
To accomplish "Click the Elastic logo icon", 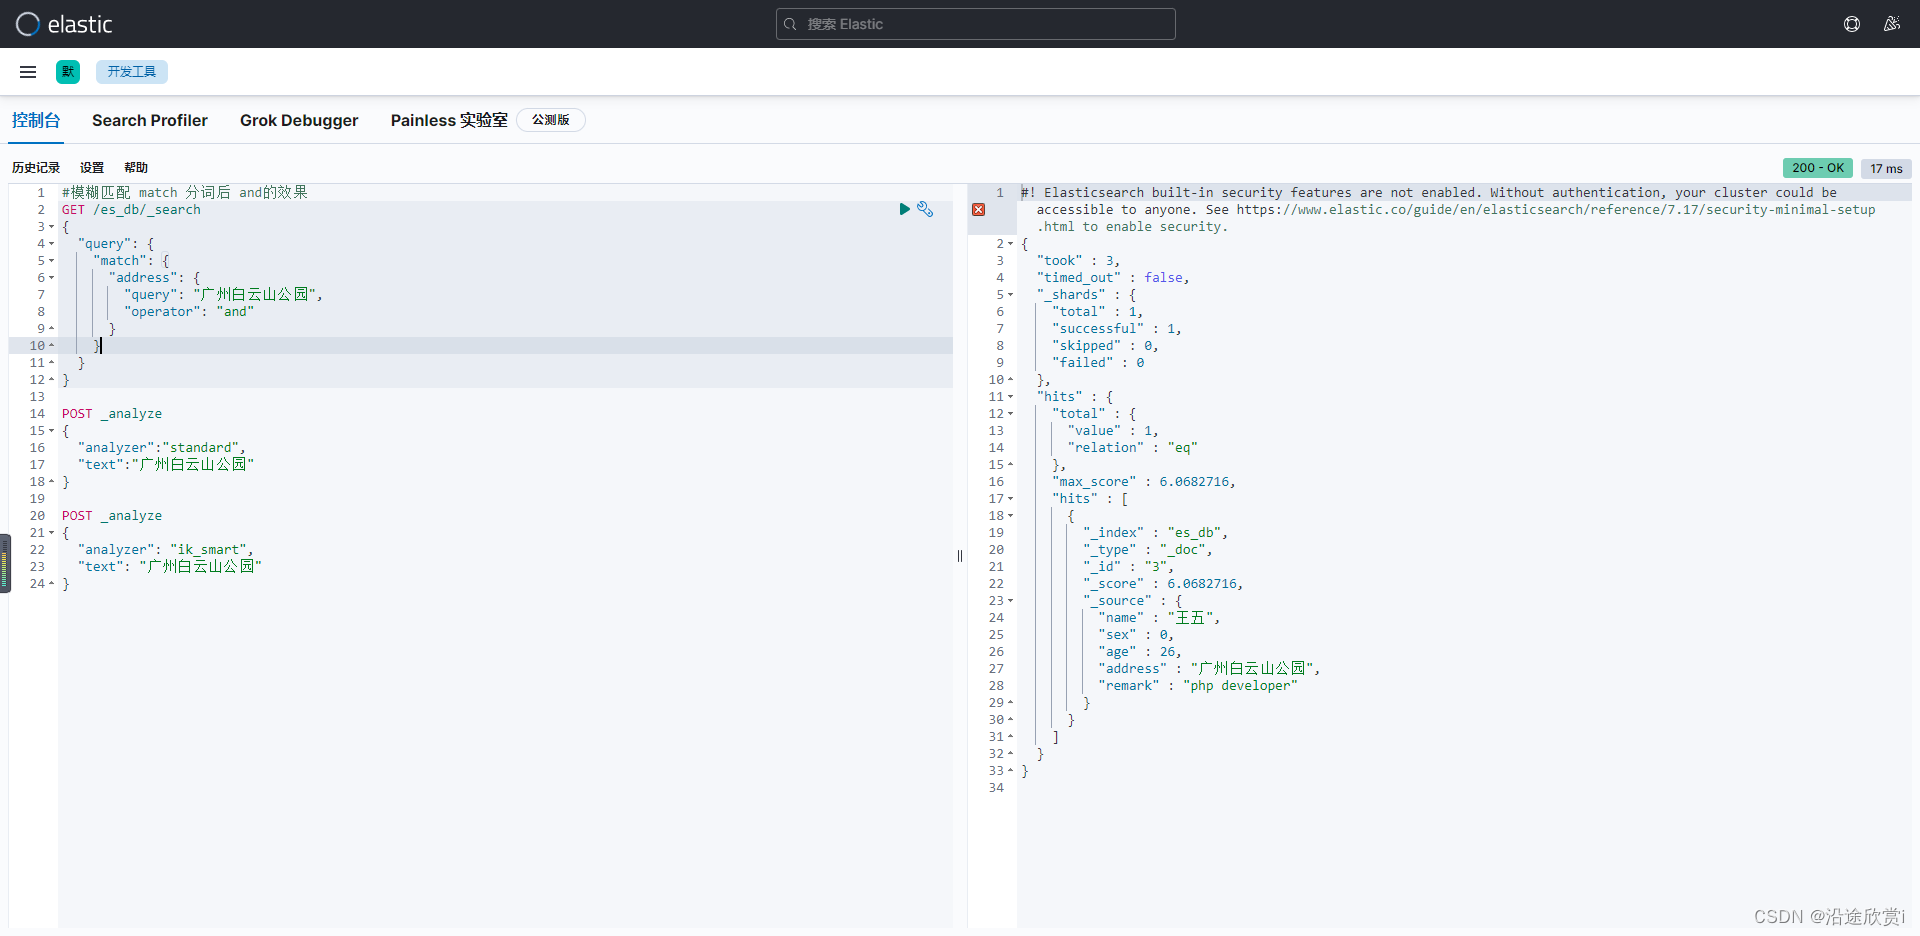I will (x=28, y=24).
